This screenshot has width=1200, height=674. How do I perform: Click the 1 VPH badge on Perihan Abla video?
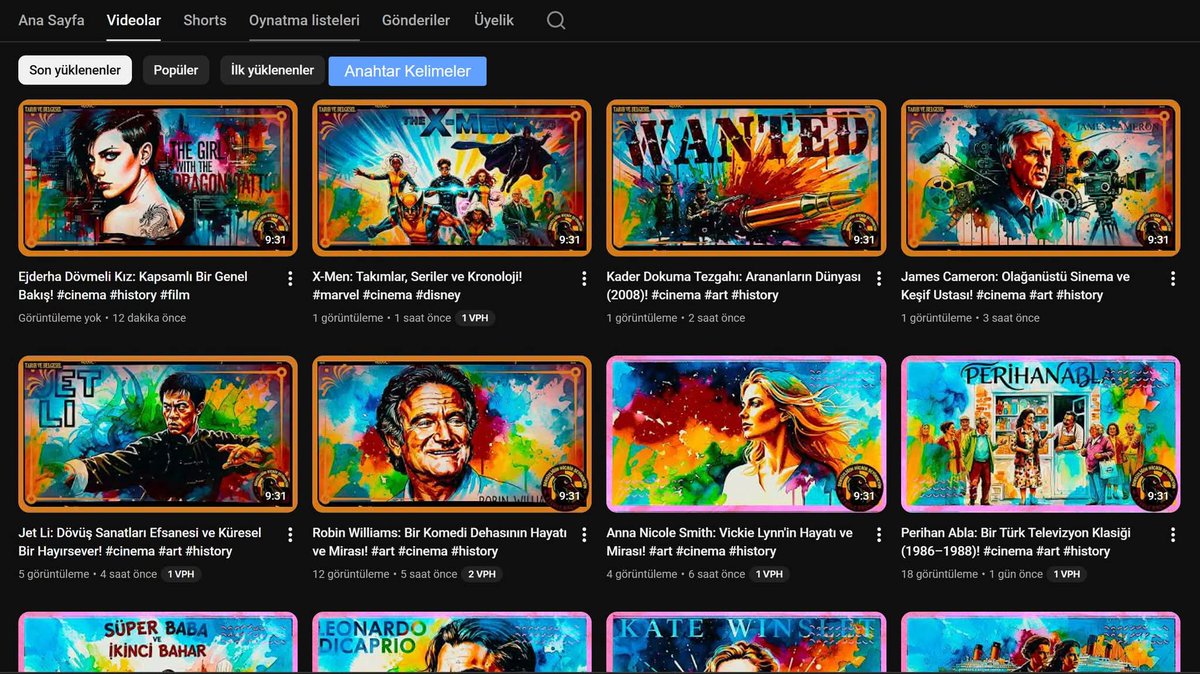click(1067, 574)
